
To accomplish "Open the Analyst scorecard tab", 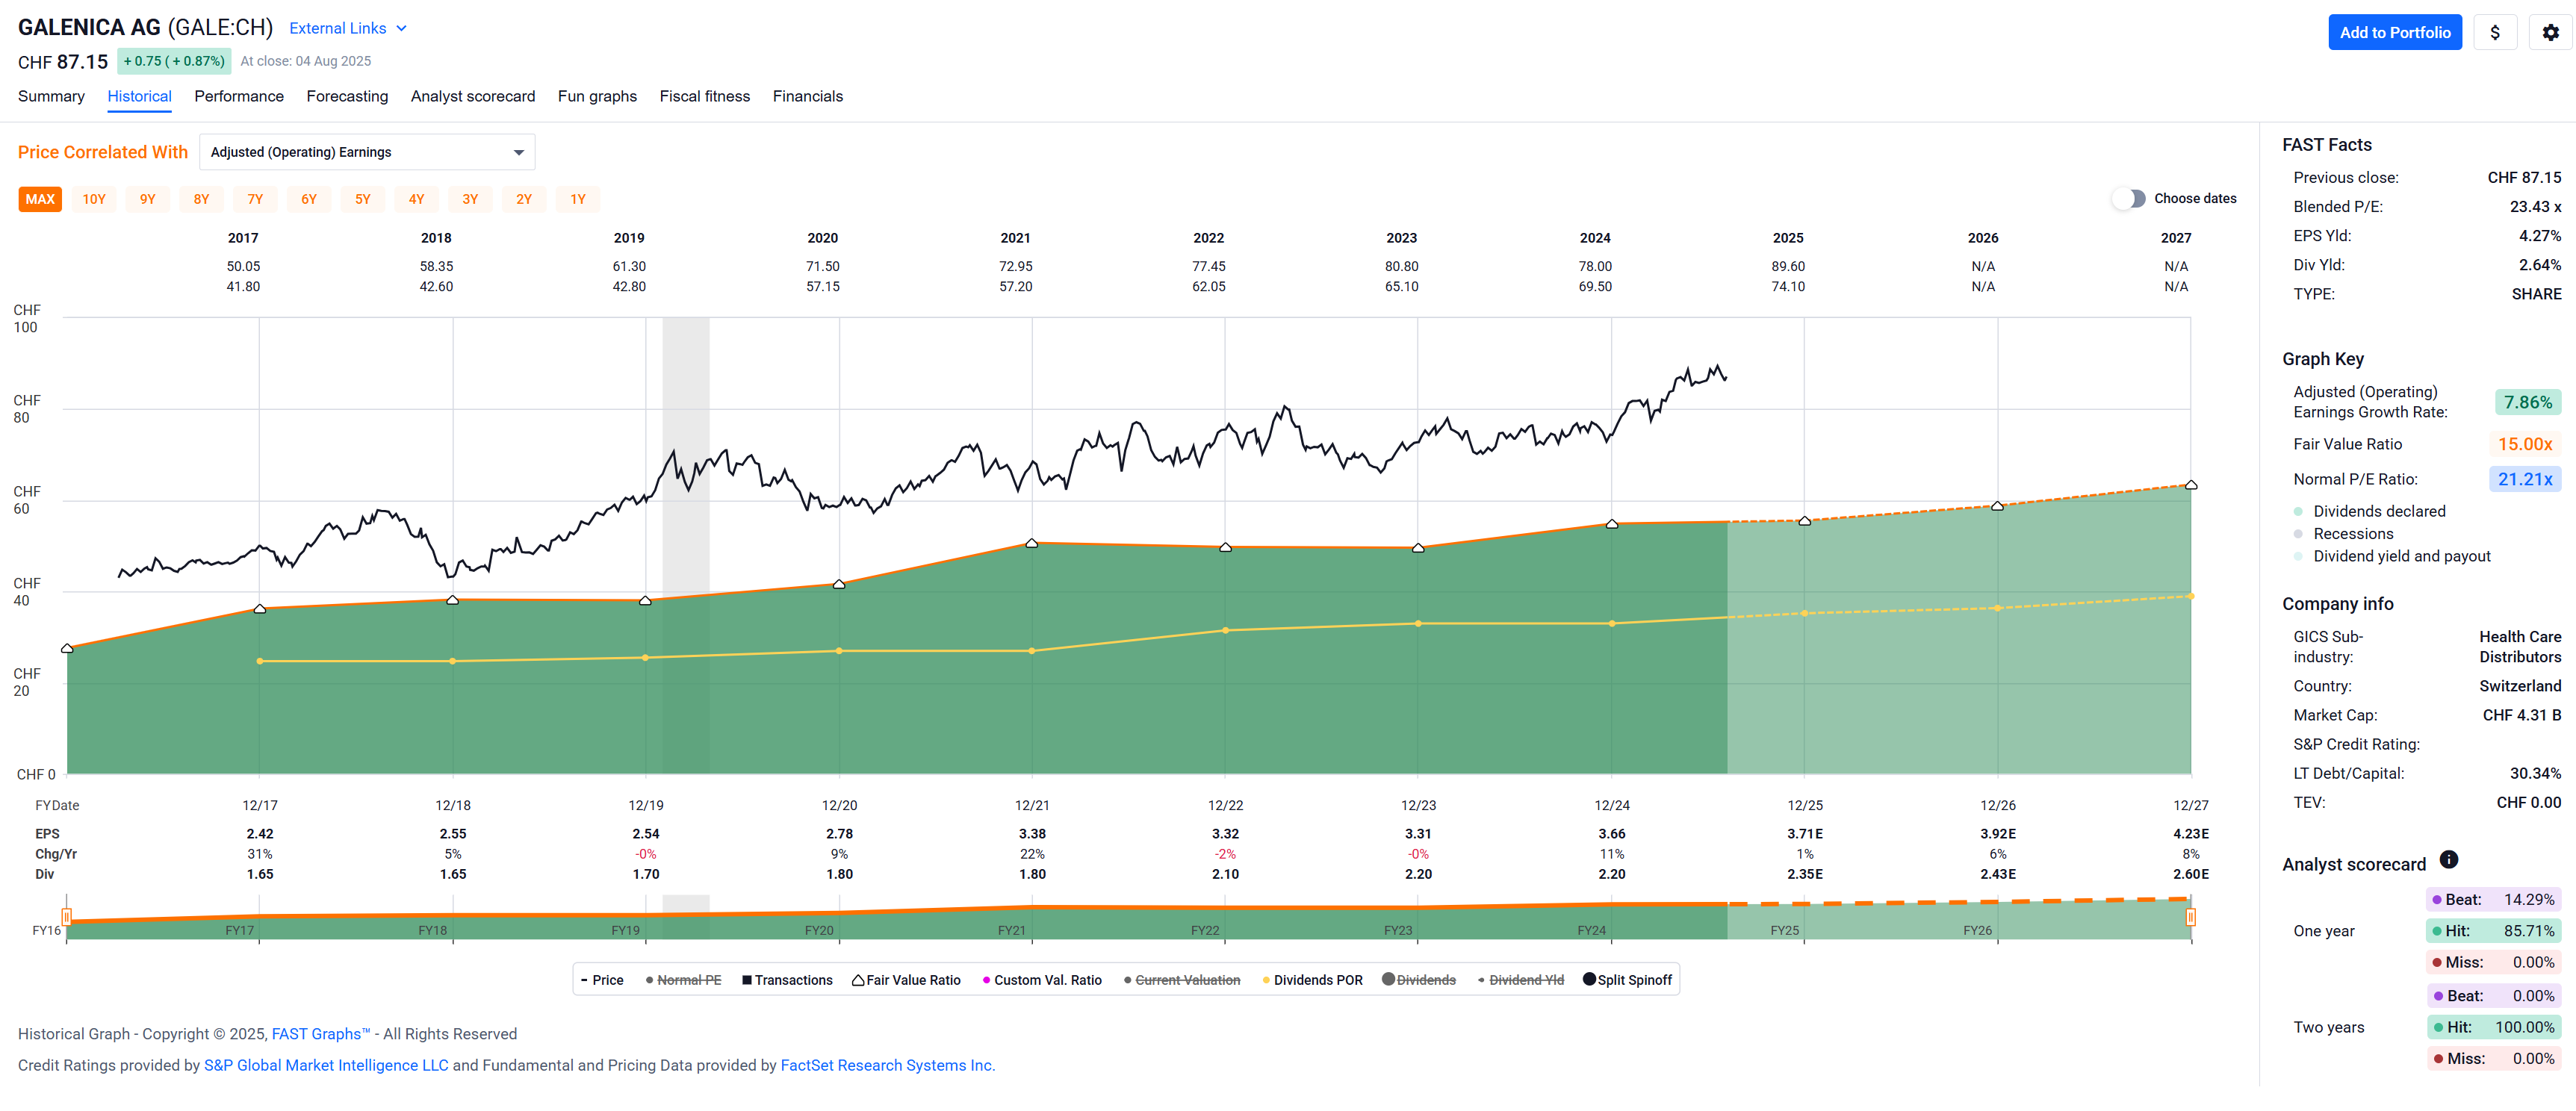I will 472,96.
